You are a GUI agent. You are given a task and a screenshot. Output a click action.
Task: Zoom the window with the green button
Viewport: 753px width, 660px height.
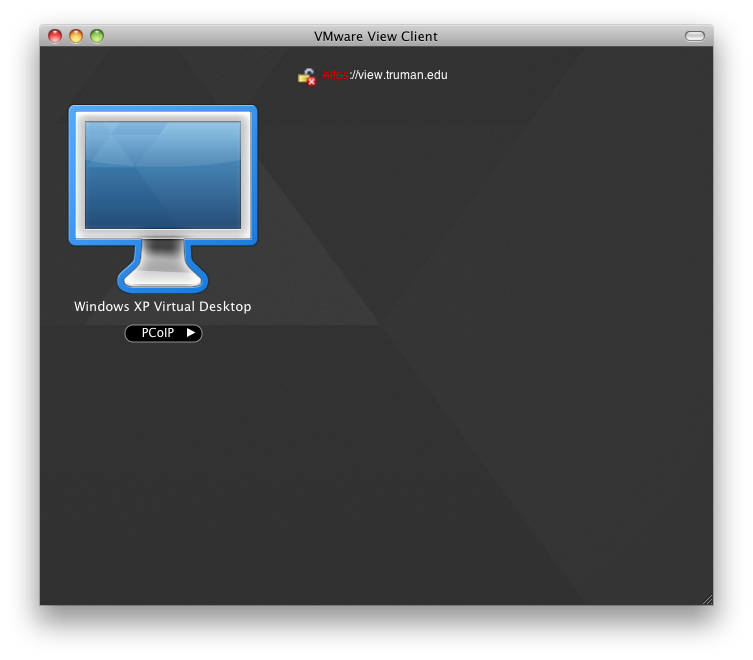pos(97,36)
